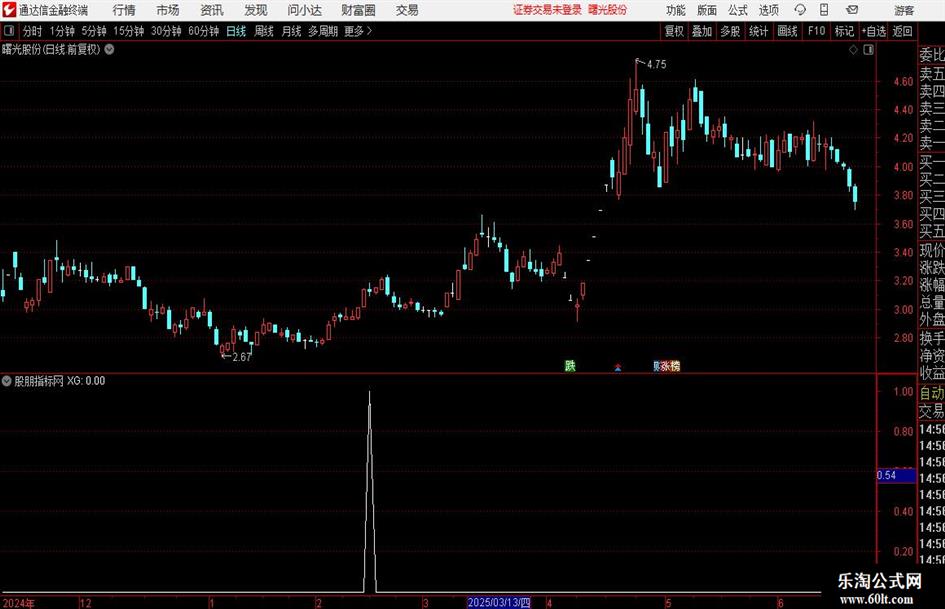945x609 pixels.
Task: Open the customer service headset icon
Action: click(800, 10)
